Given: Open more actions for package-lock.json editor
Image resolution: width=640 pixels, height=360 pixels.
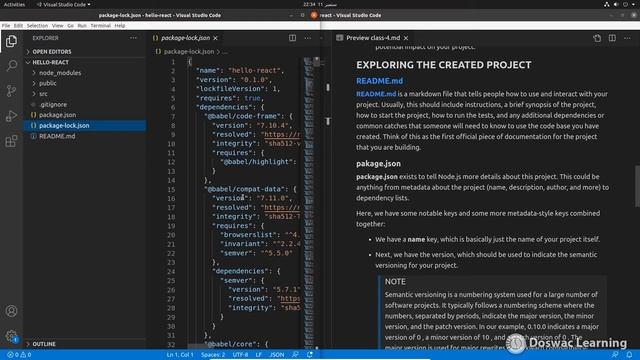Looking at the screenshot, I should point(307,38).
